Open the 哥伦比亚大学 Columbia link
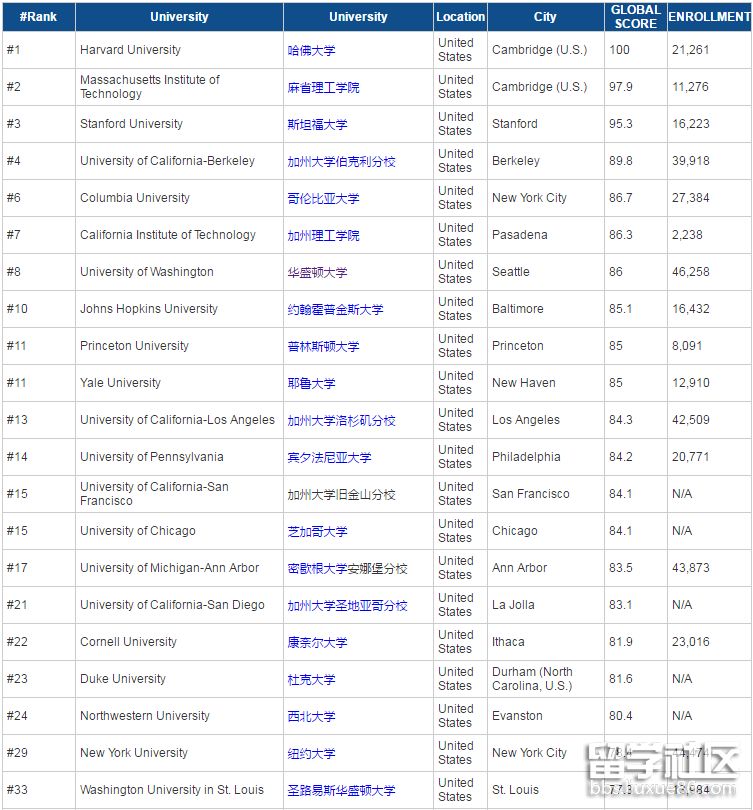Viewport: 753px width, 810px height. [323, 199]
